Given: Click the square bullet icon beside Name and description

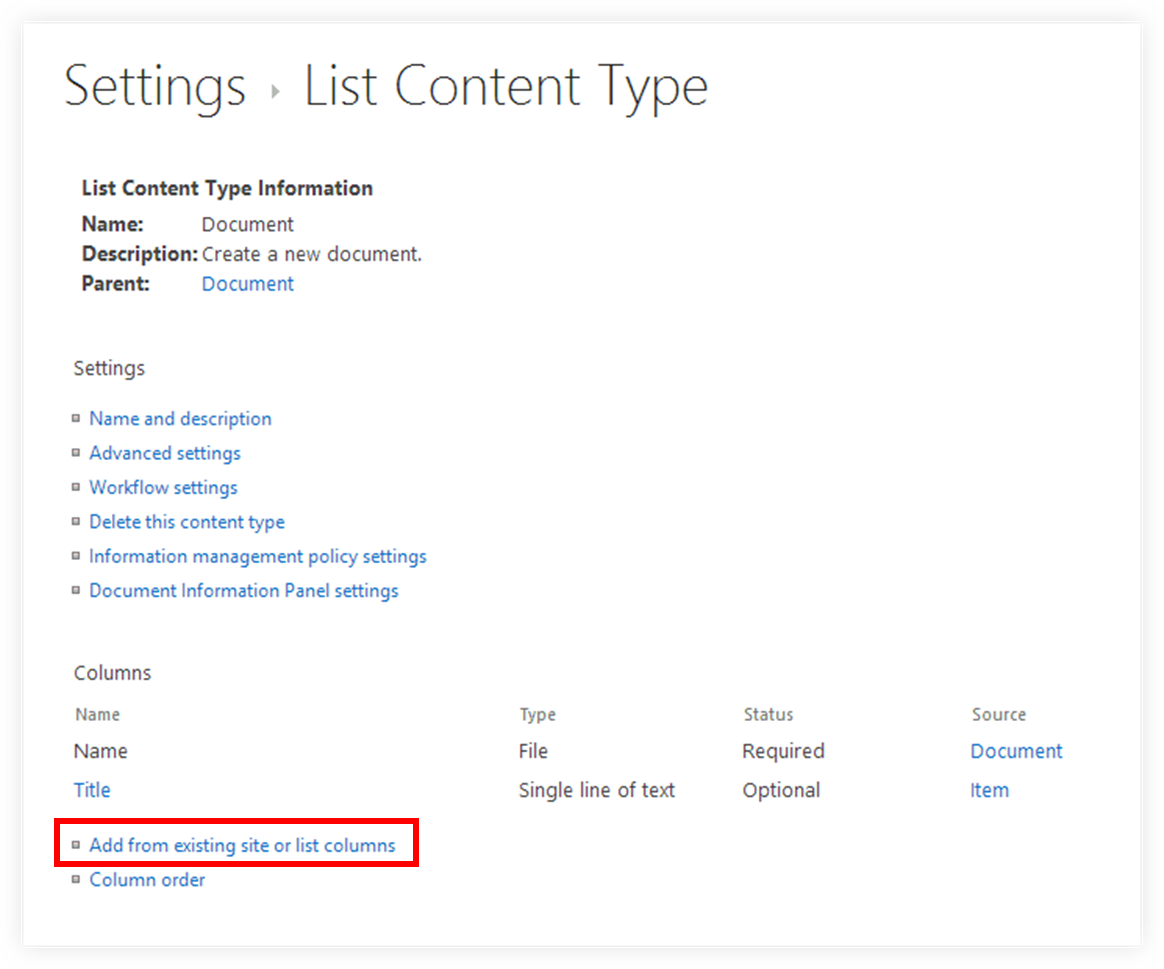Looking at the screenshot, I should coord(77,418).
